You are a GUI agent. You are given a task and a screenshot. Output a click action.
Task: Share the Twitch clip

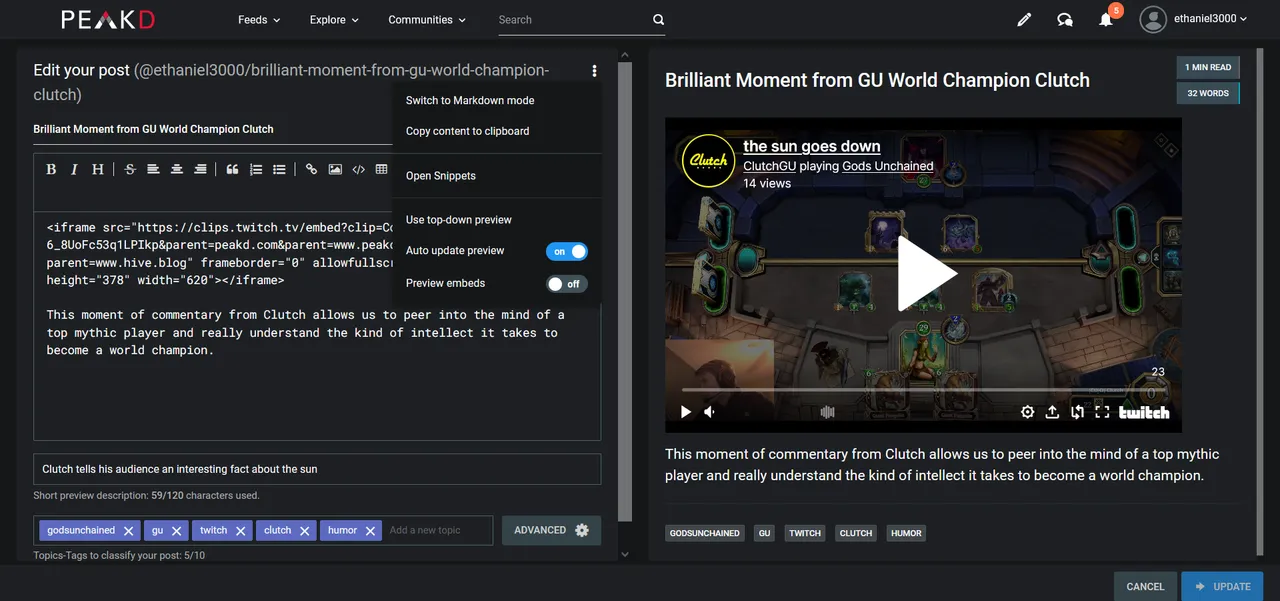pos(1052,412)
